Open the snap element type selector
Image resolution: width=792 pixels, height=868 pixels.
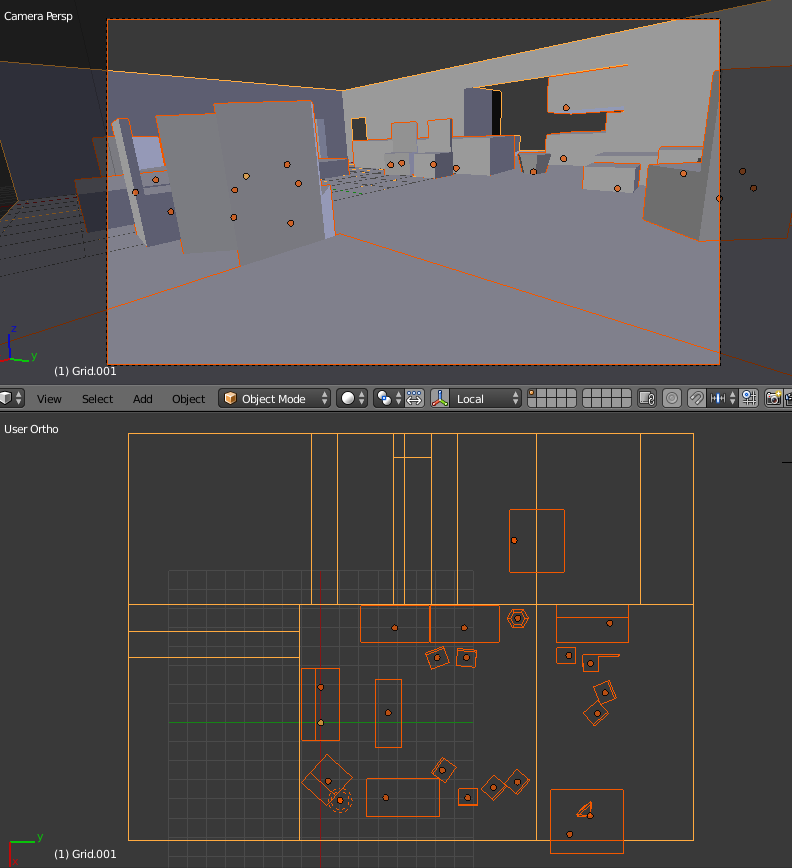723,399
